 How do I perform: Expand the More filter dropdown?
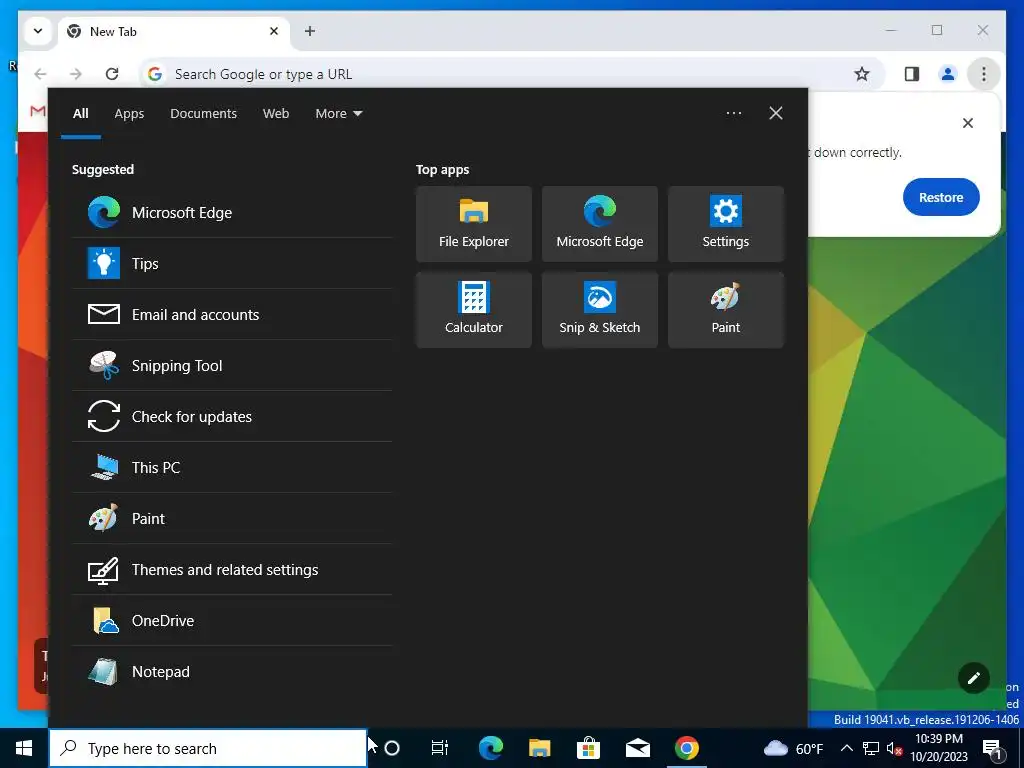pyautogui.click(x=338, y=114)
